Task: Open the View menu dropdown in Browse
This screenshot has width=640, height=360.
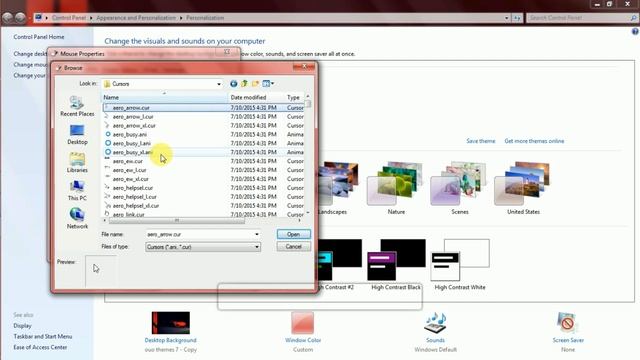Action: click(268, 84)
